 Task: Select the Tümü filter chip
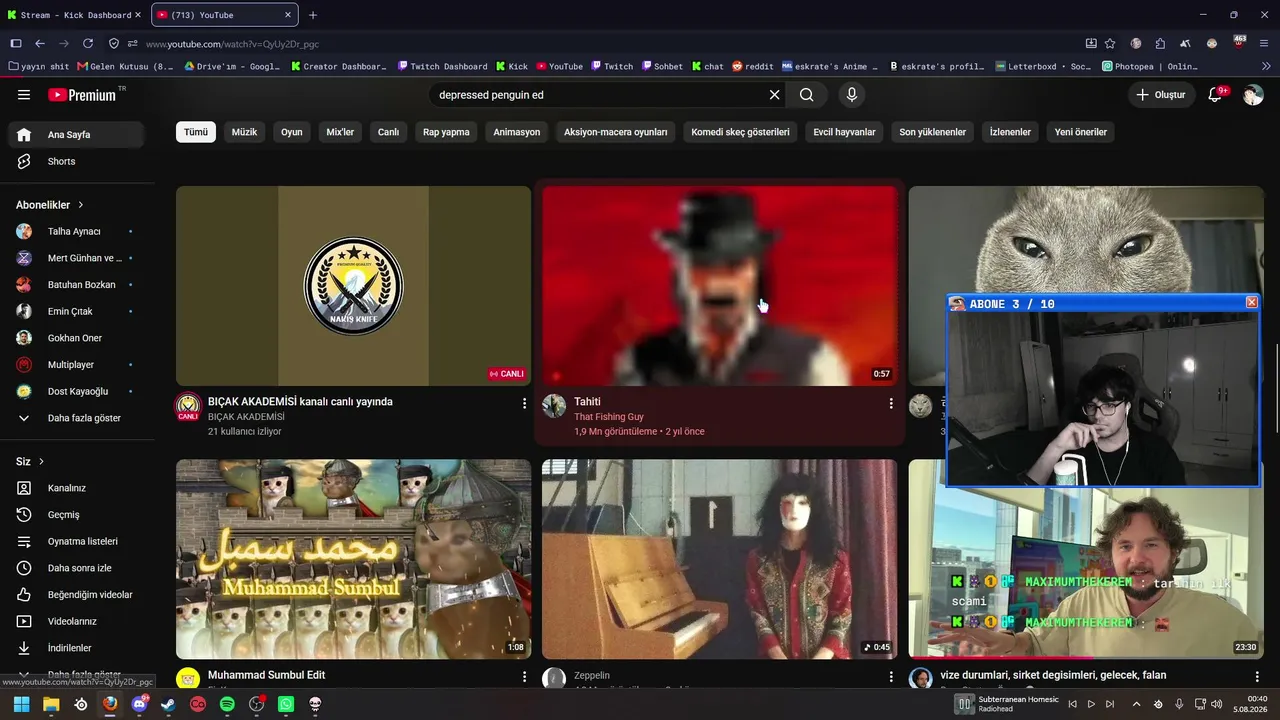pos(196,132)
